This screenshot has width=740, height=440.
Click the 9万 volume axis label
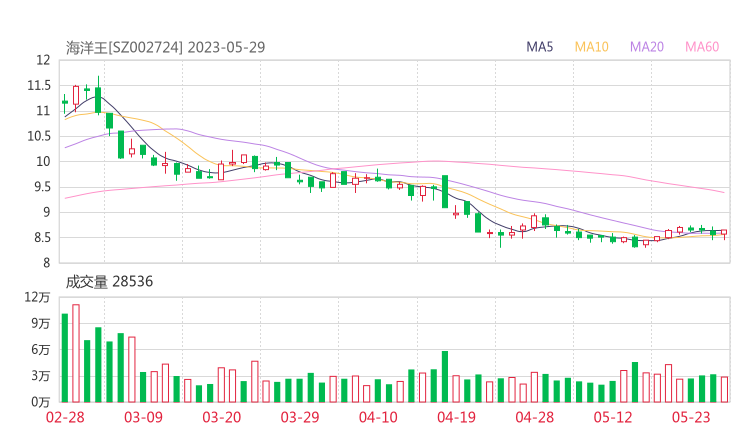[41, 324]
